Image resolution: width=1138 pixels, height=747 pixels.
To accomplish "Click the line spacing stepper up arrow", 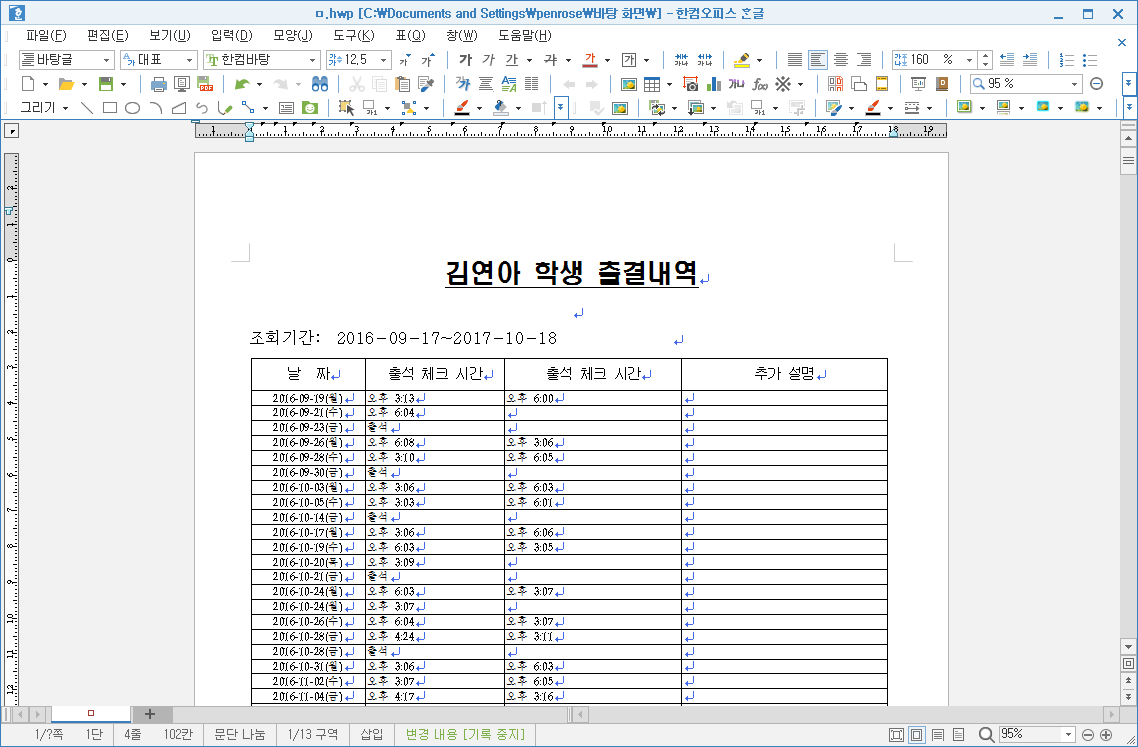I will pyautogui.click(x=985, y=56).
